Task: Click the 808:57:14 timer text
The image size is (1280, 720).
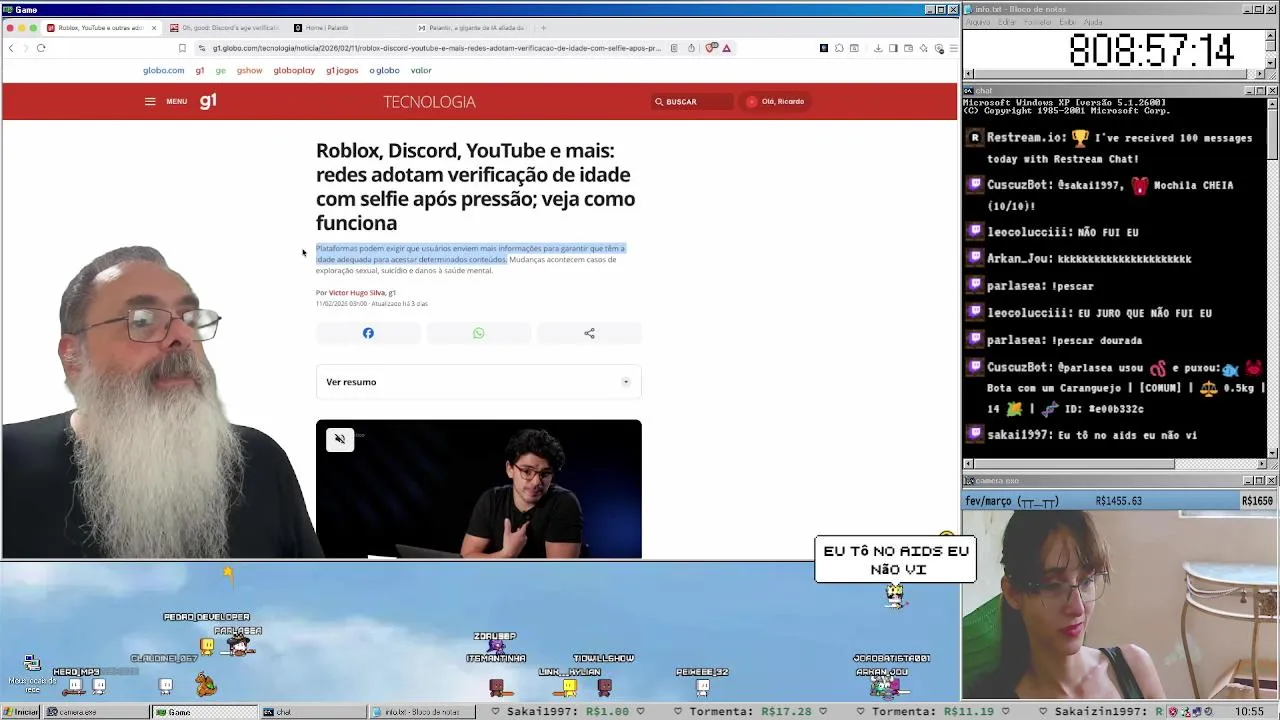Action: click(x=1151, y=50)
